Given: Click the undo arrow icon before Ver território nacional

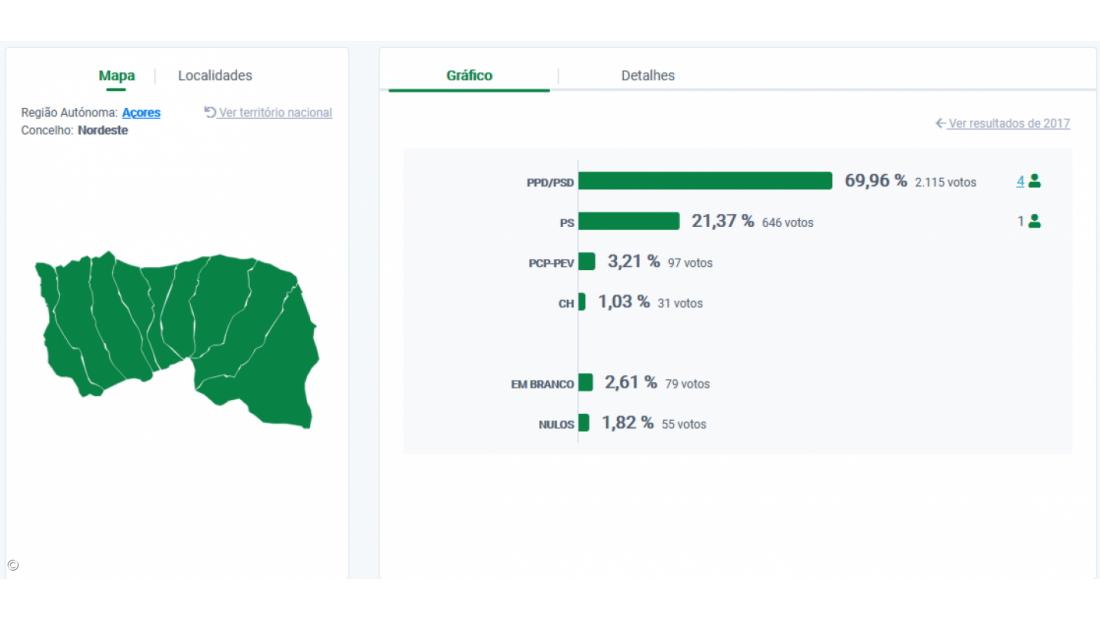Looking at the screenshot, I should (210, 112).
